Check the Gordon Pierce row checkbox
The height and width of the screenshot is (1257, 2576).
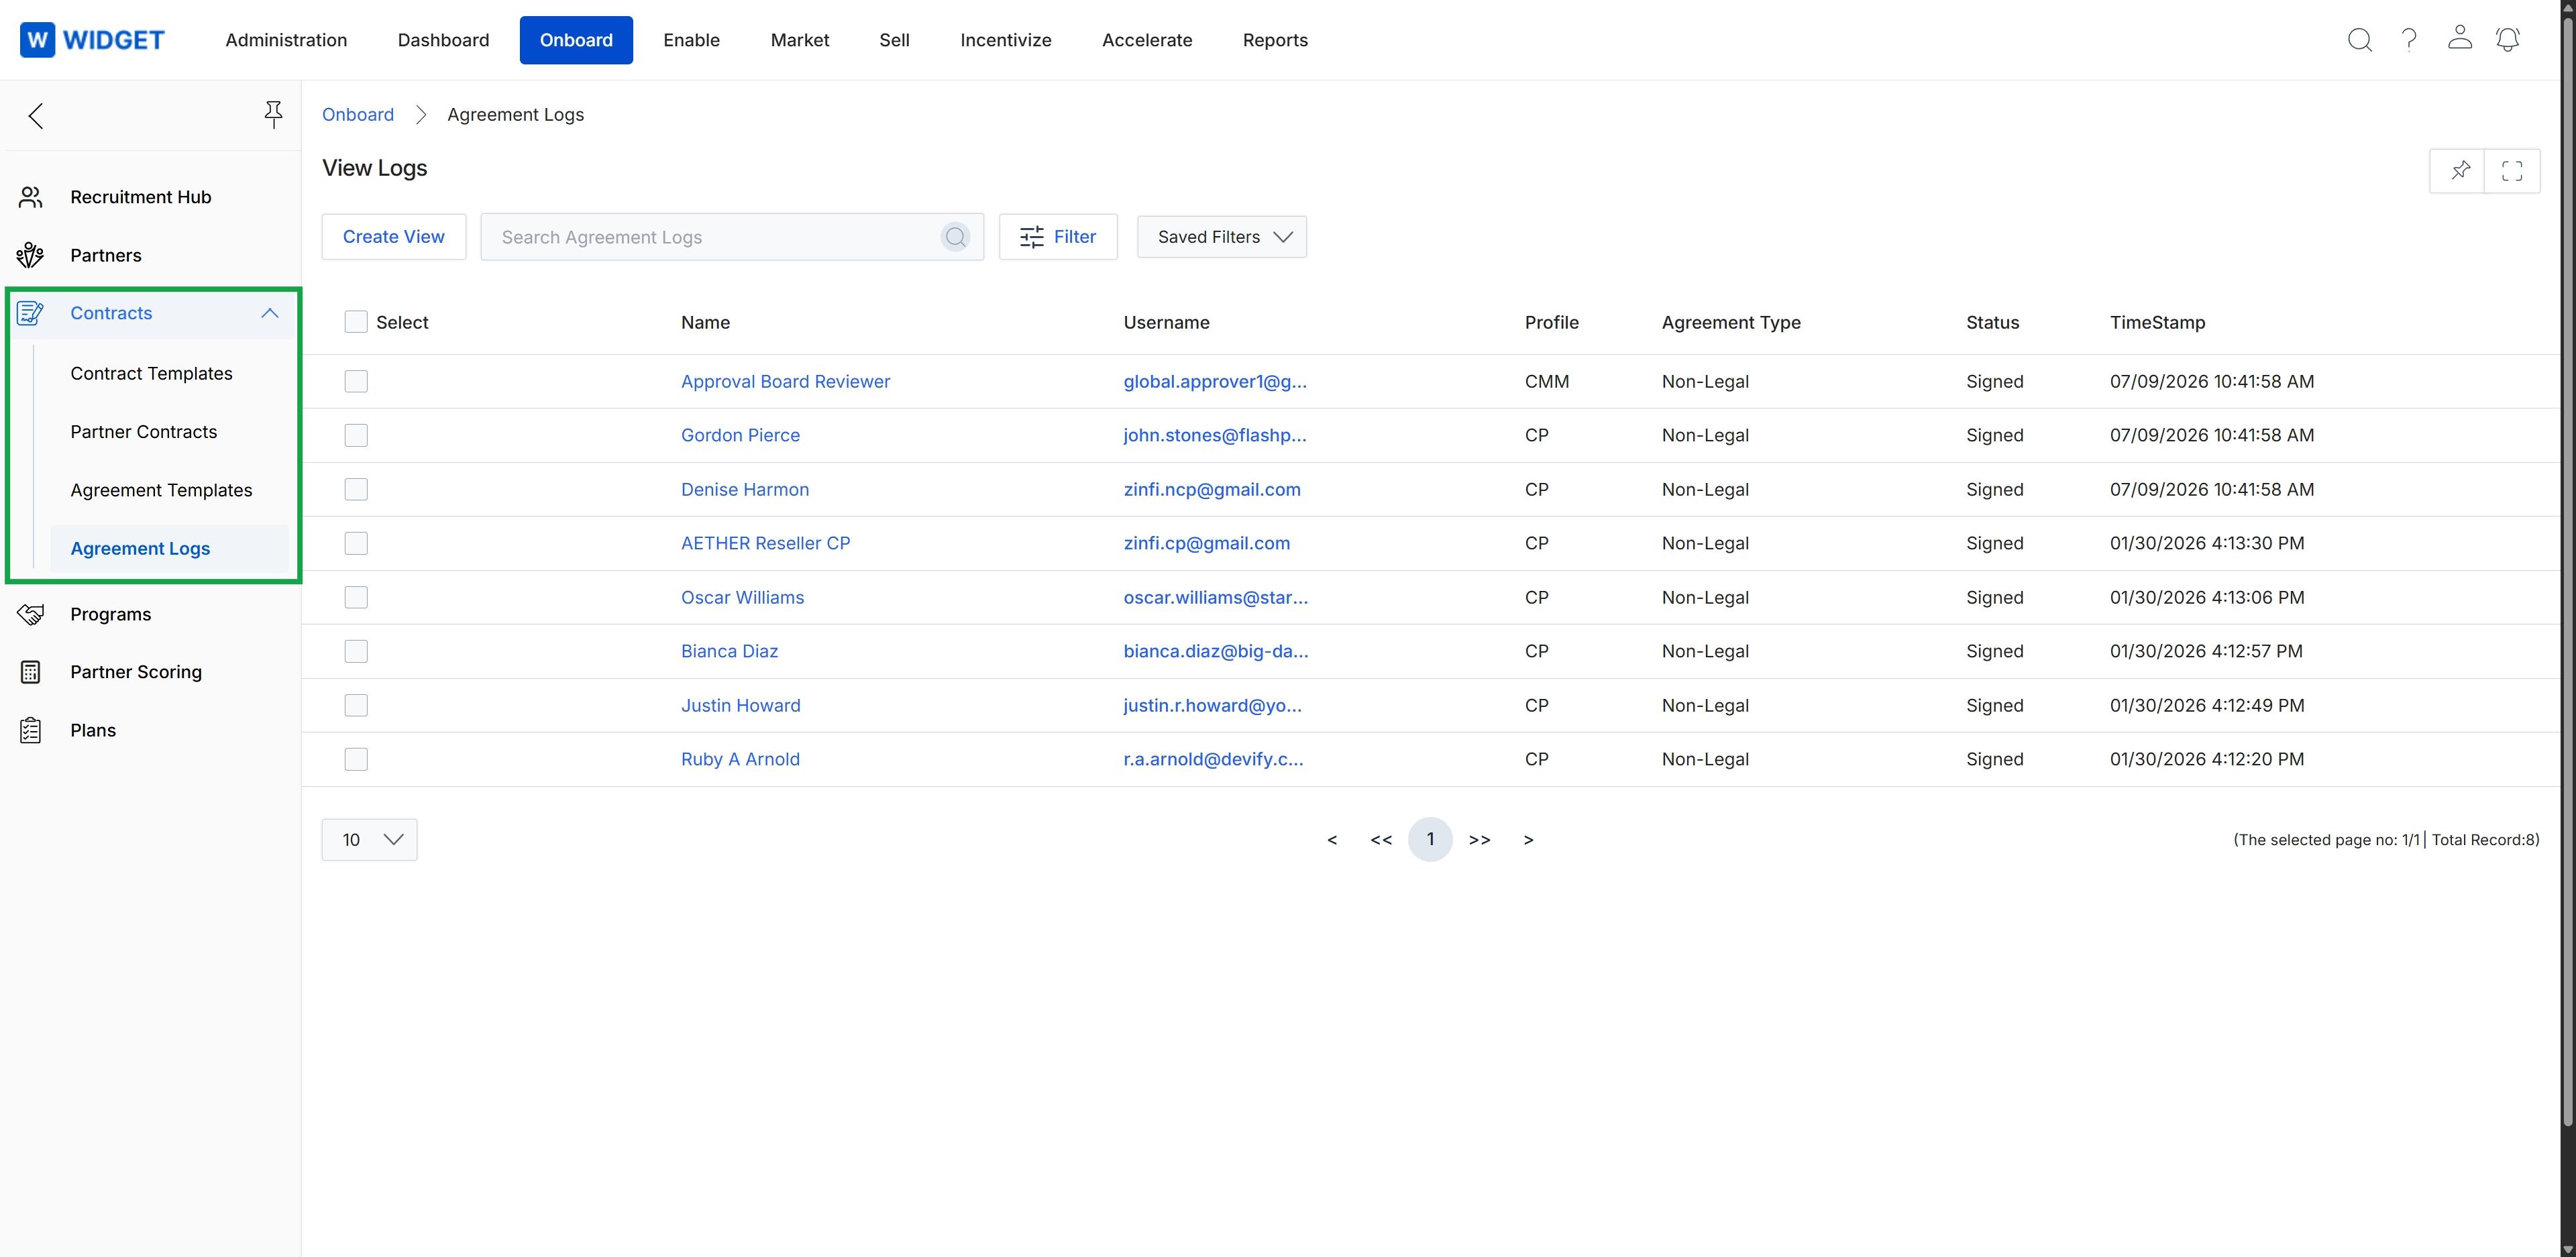[356, 435]
